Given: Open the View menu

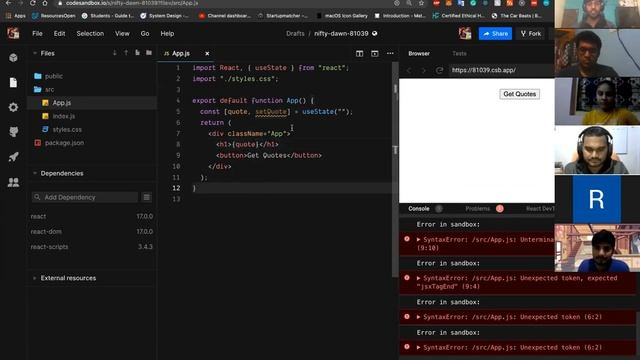Looking at the screenshot, I should click(122, 33).
